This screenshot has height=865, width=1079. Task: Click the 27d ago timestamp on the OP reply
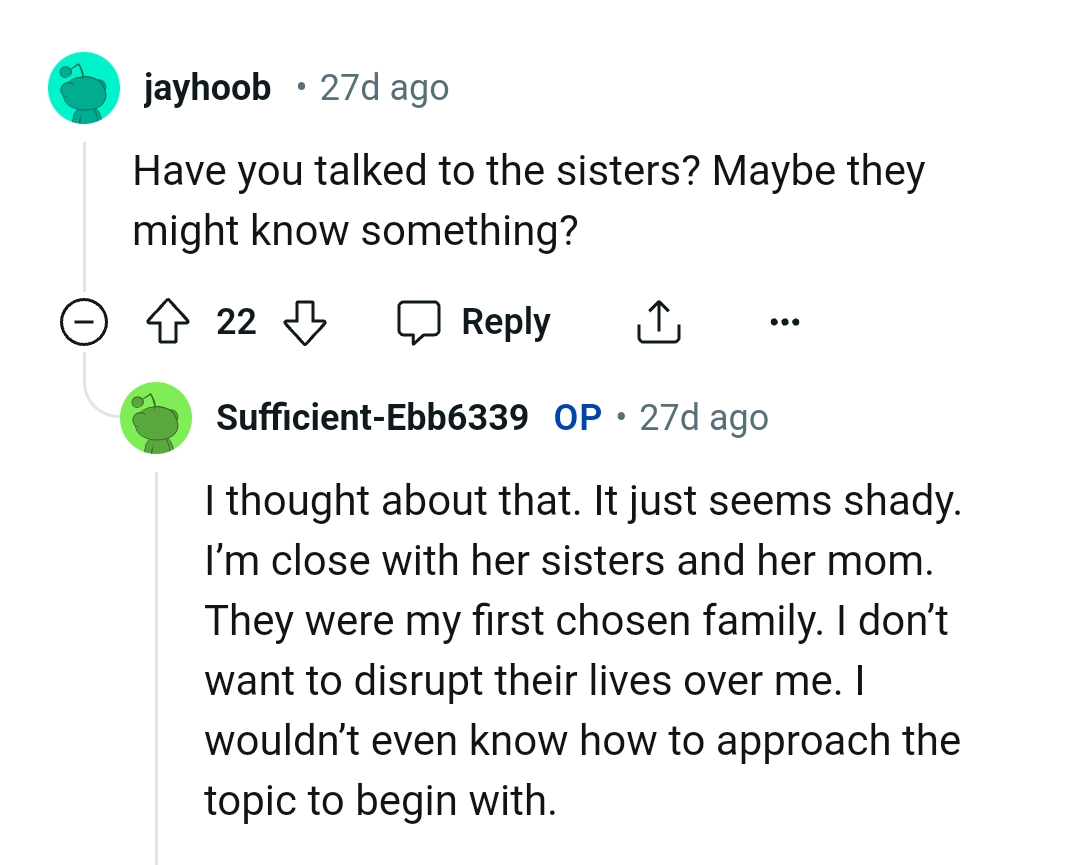[703, 417]
